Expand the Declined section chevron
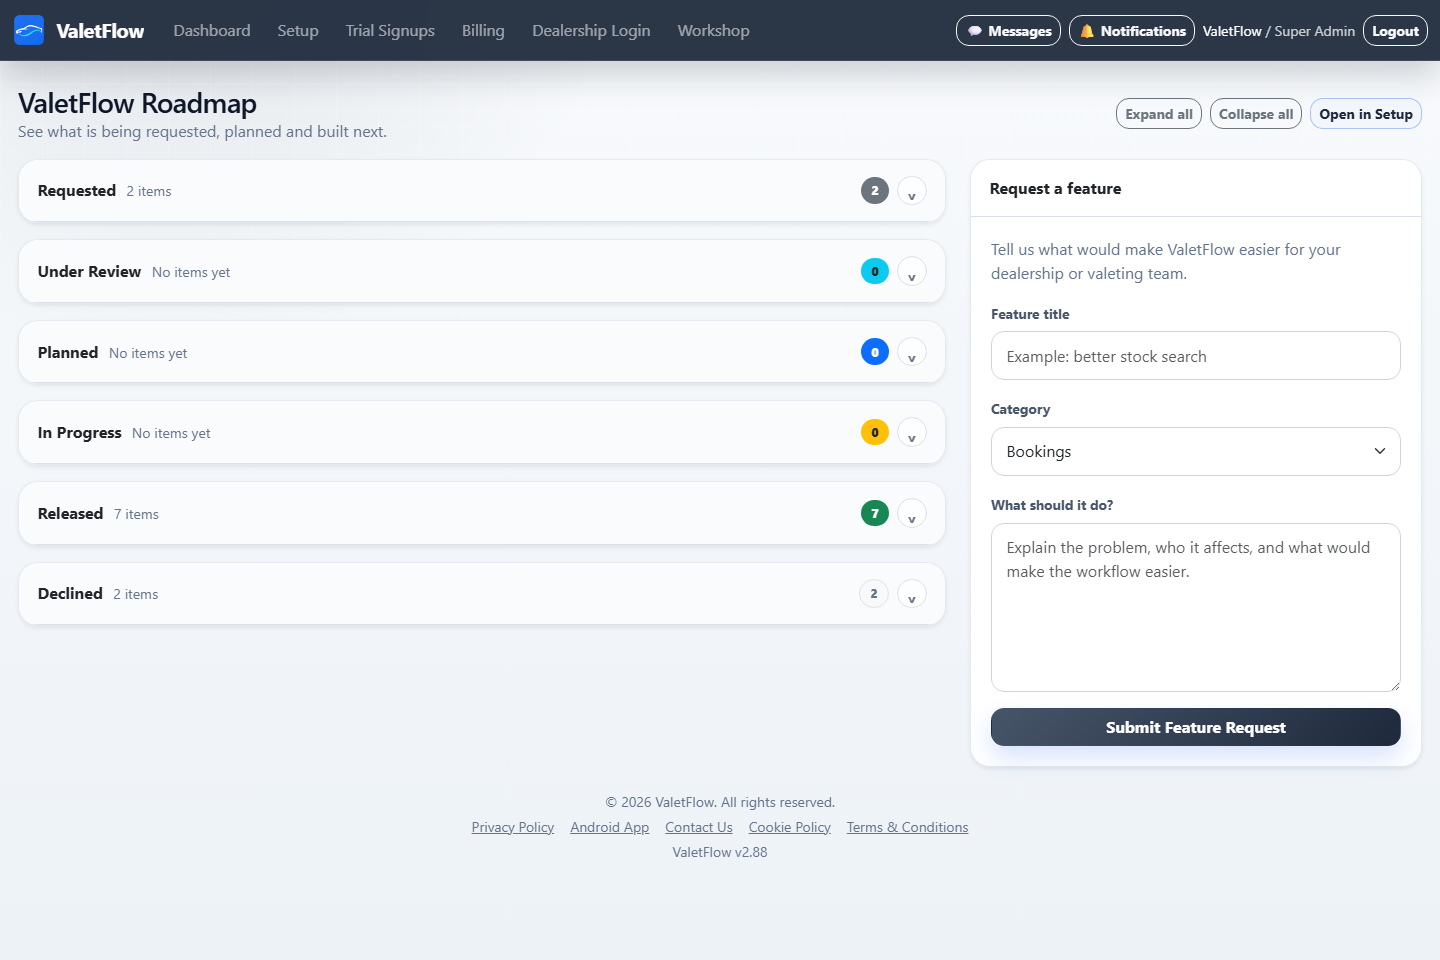Image resolution: width=1440 pixels, height=960 pixels. (x=912, y=593)
